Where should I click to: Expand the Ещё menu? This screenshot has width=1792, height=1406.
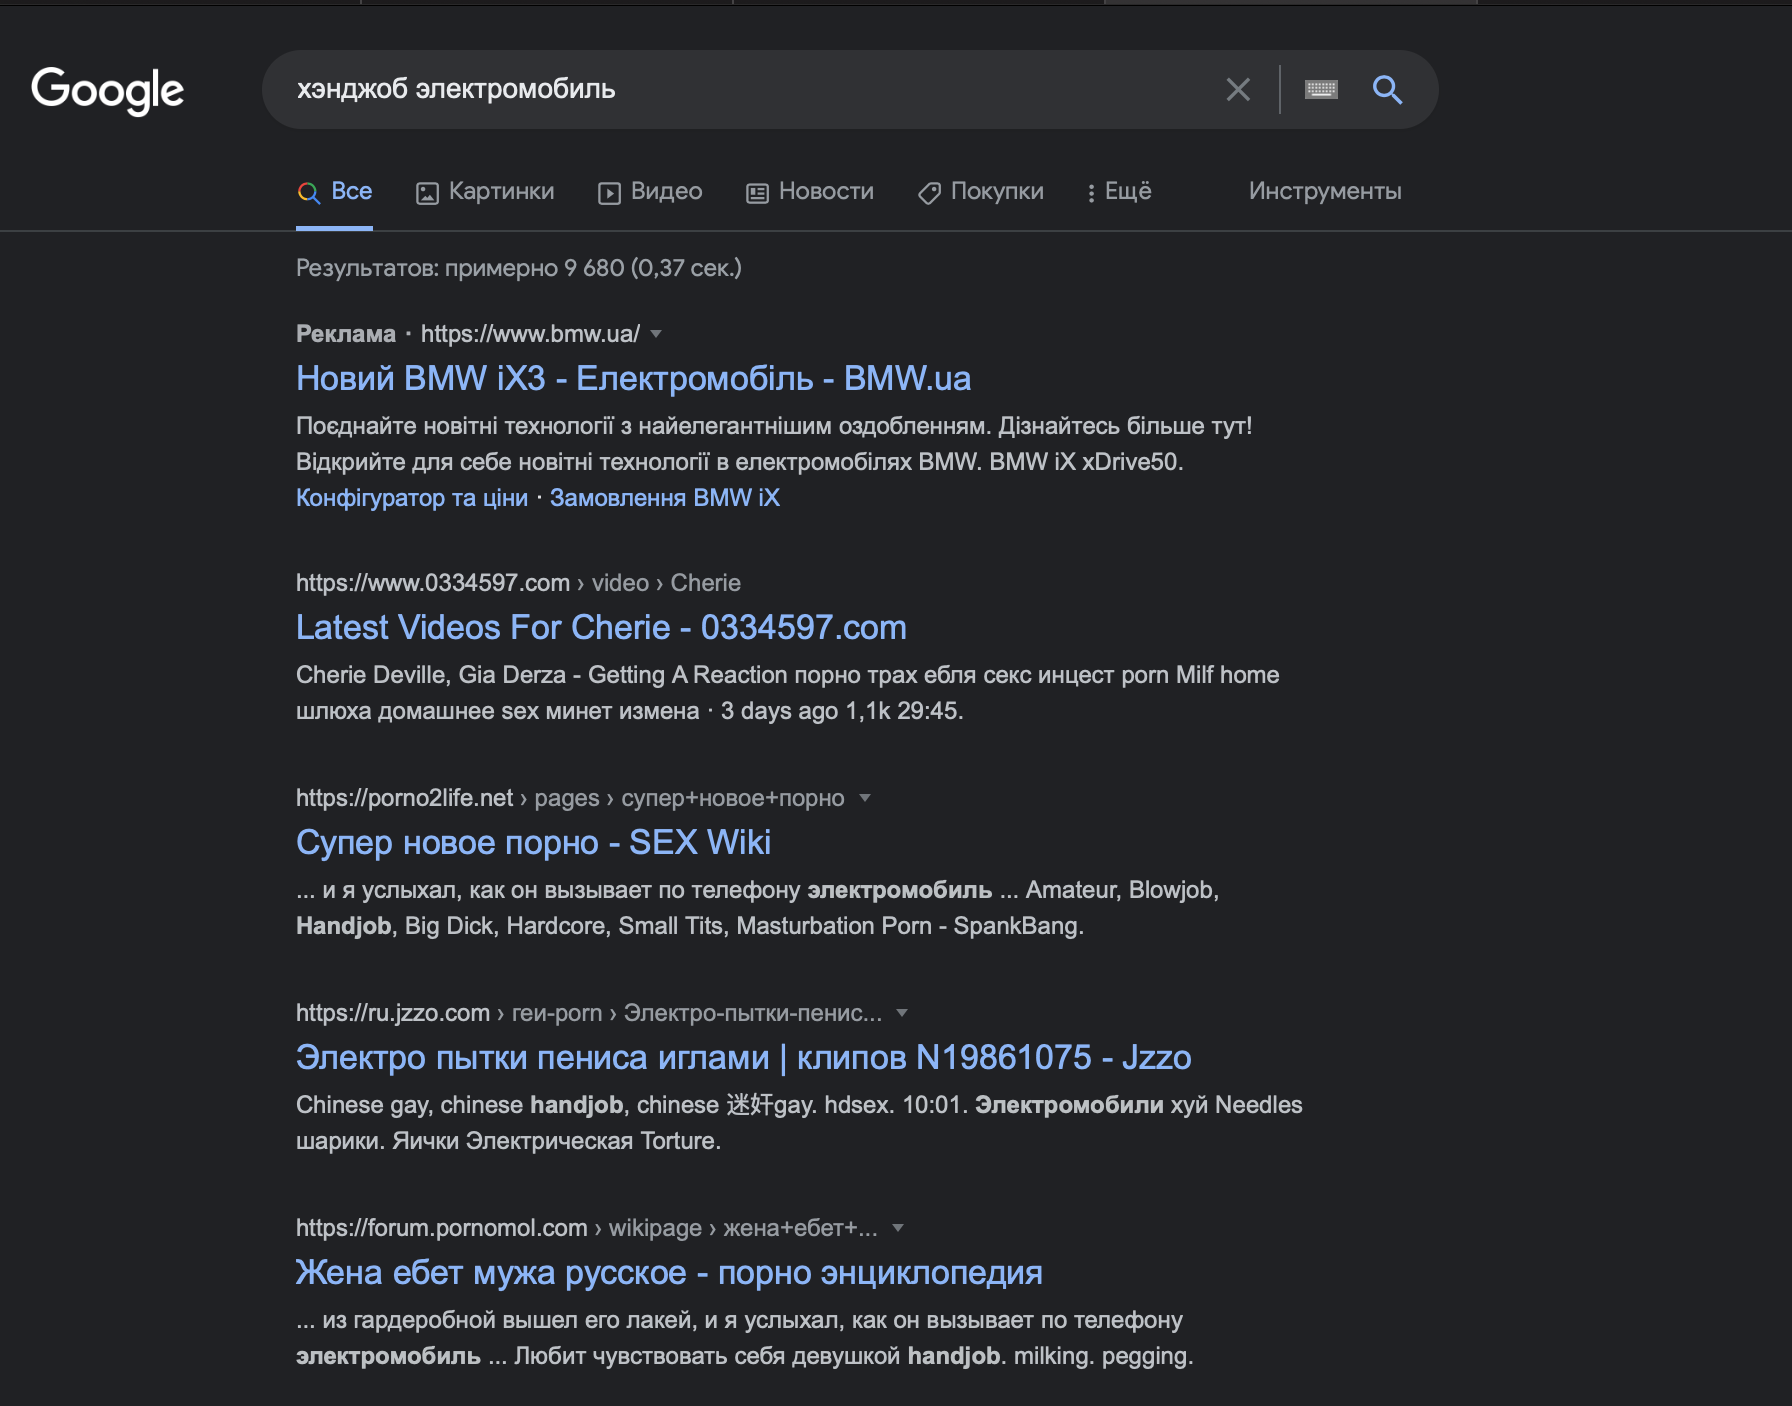[1119, 192]
